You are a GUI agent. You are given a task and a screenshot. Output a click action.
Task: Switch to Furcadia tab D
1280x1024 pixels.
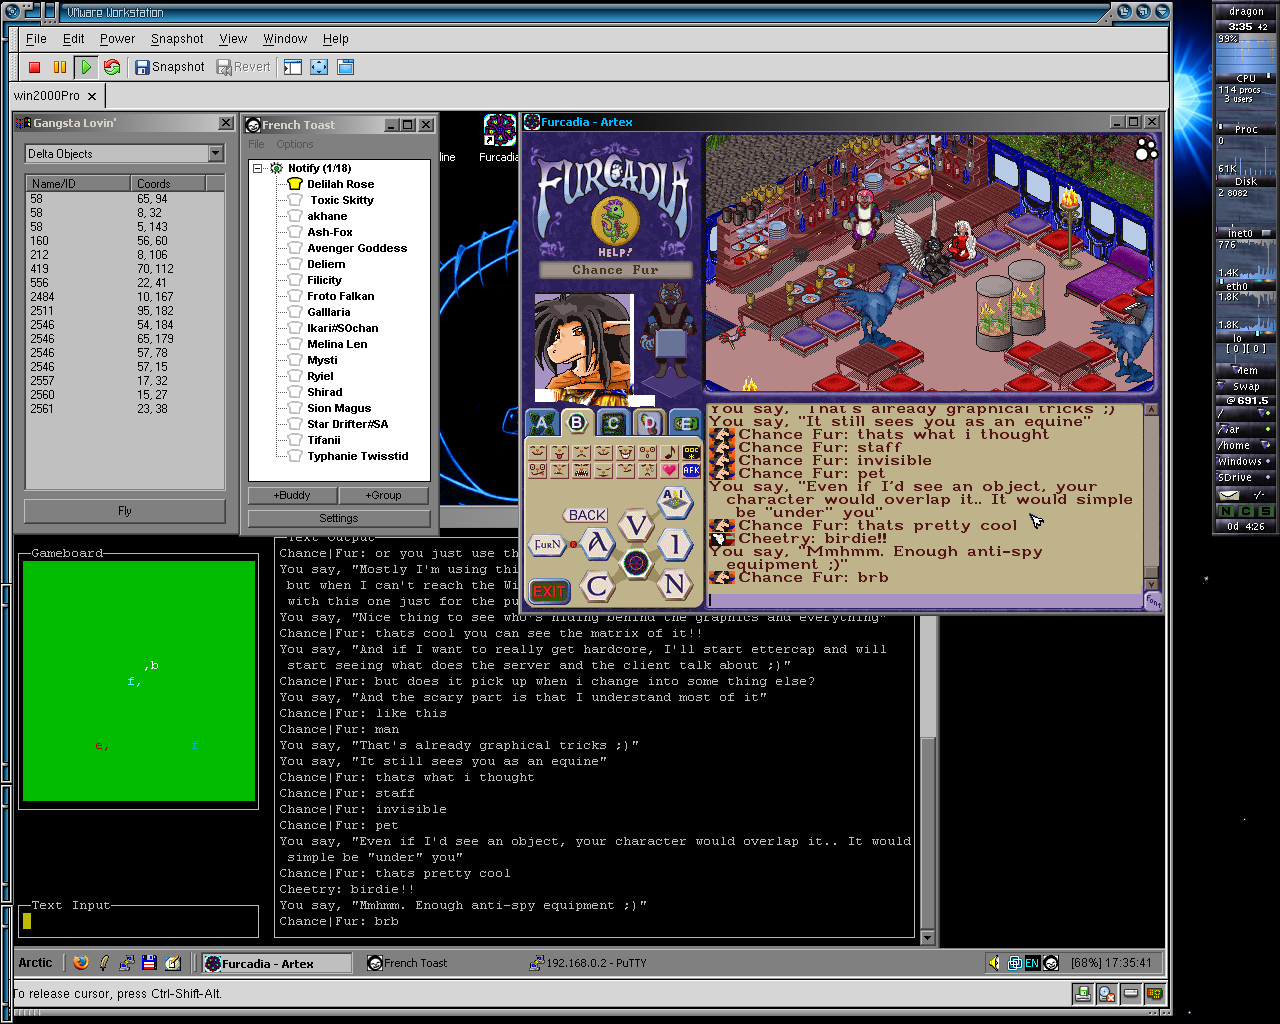pyautogui.click(x=649, y=423)
